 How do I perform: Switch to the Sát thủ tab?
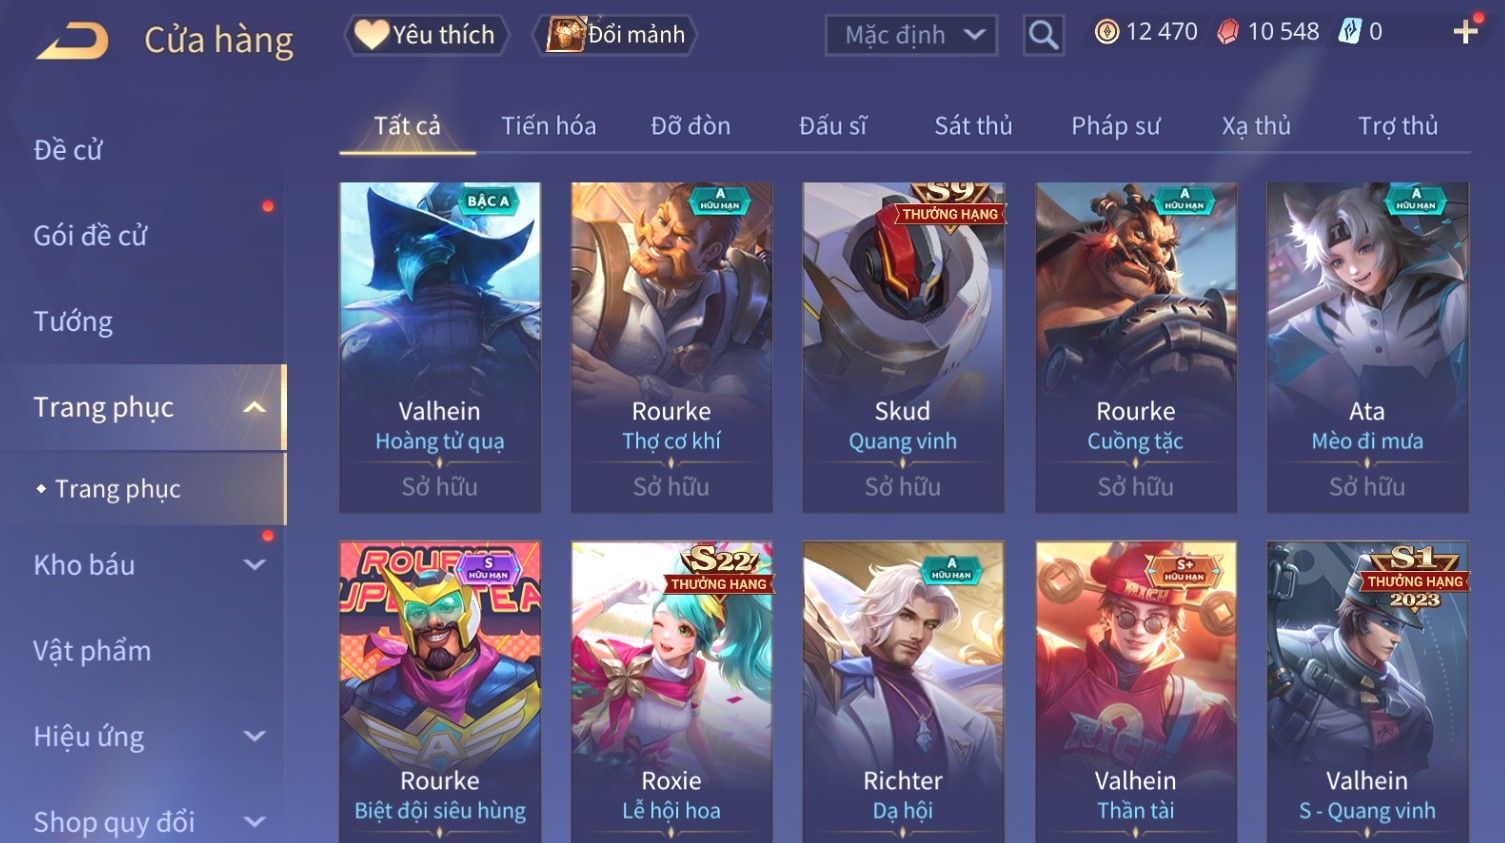point(973,126)
